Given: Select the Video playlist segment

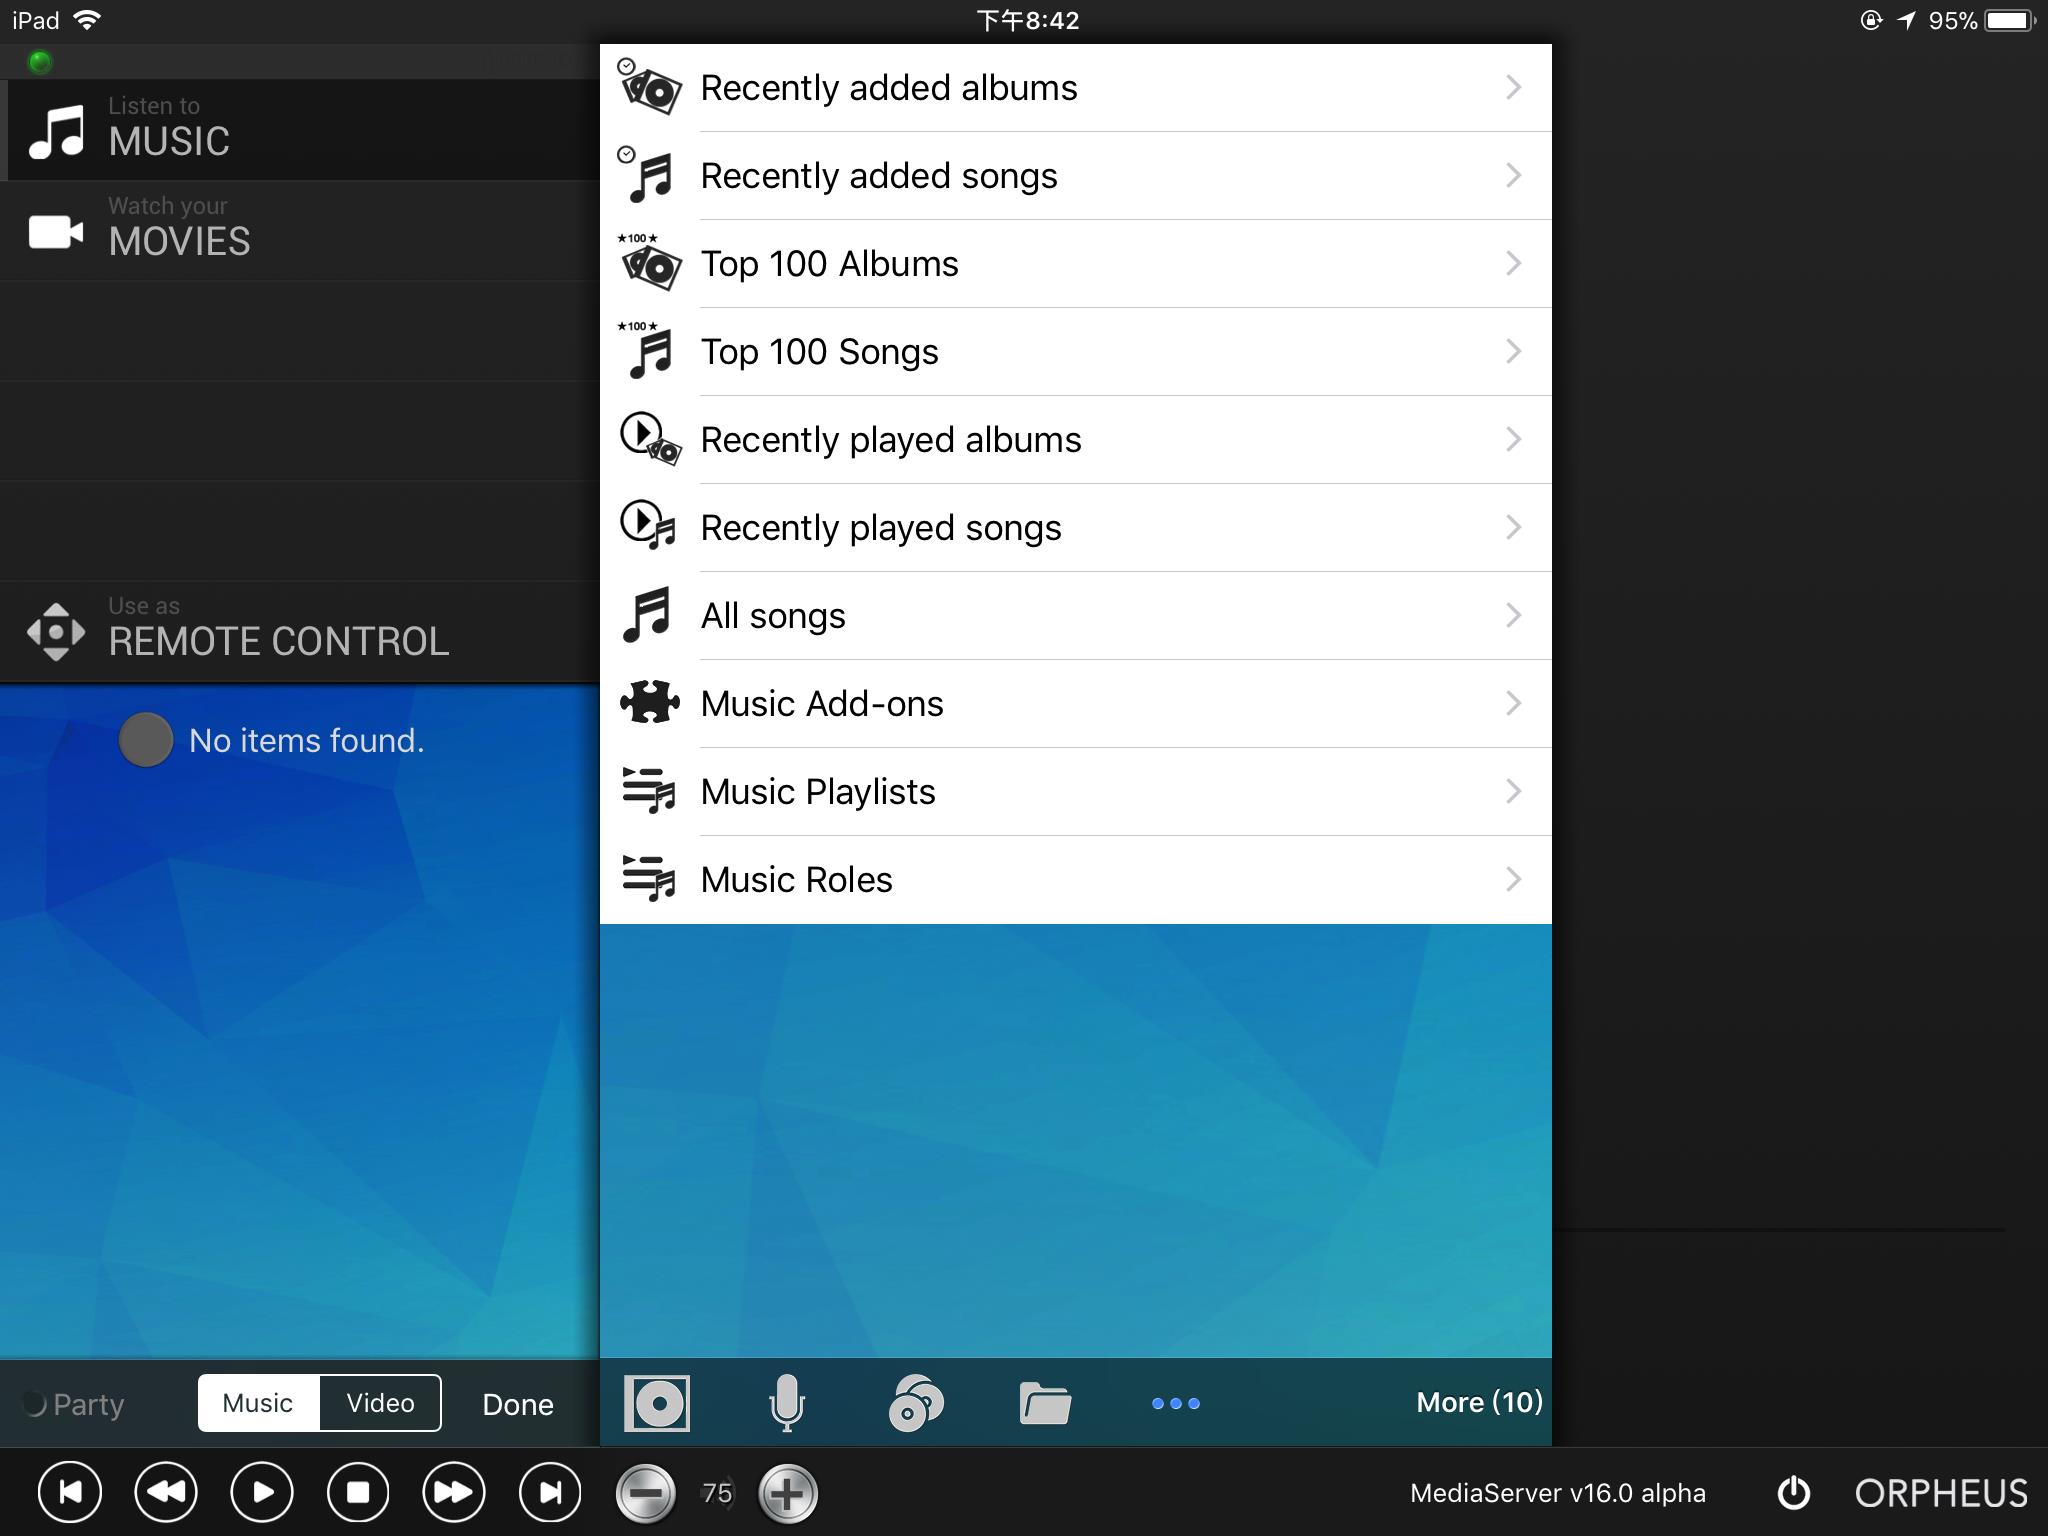Looking at the screenshot, I should [x=380, y=1403].
